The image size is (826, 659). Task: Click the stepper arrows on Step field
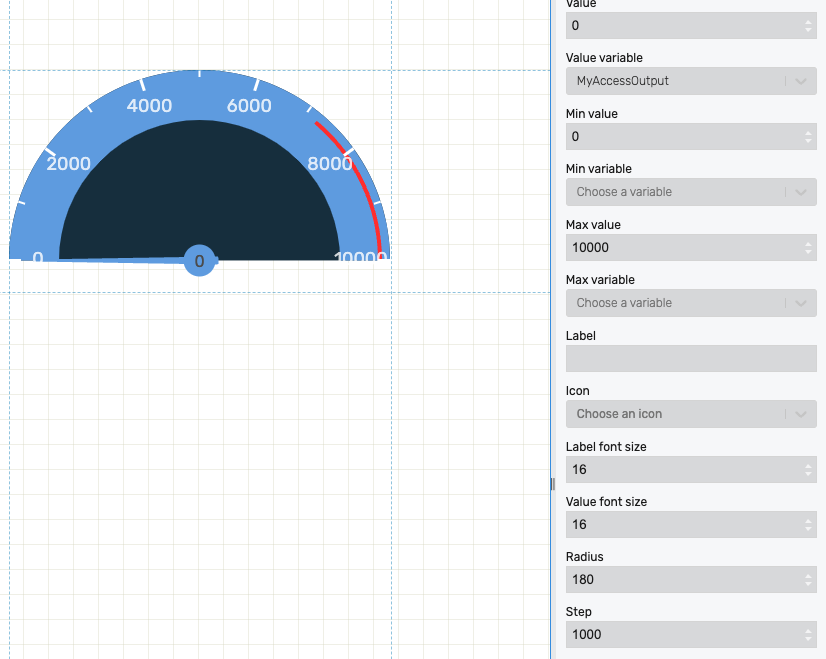[808, 634]
